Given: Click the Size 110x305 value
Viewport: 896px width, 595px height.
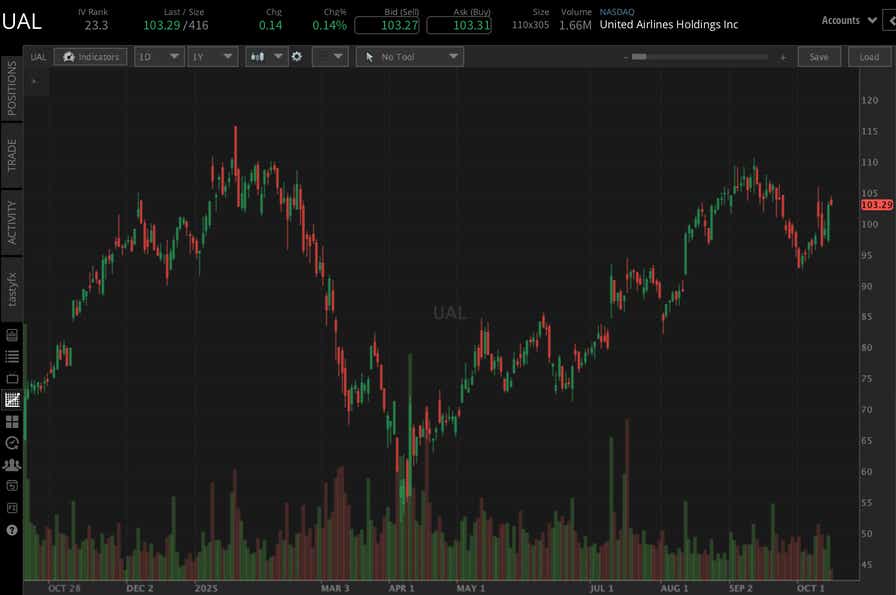Looking at the screenshot, I should 530,25.
